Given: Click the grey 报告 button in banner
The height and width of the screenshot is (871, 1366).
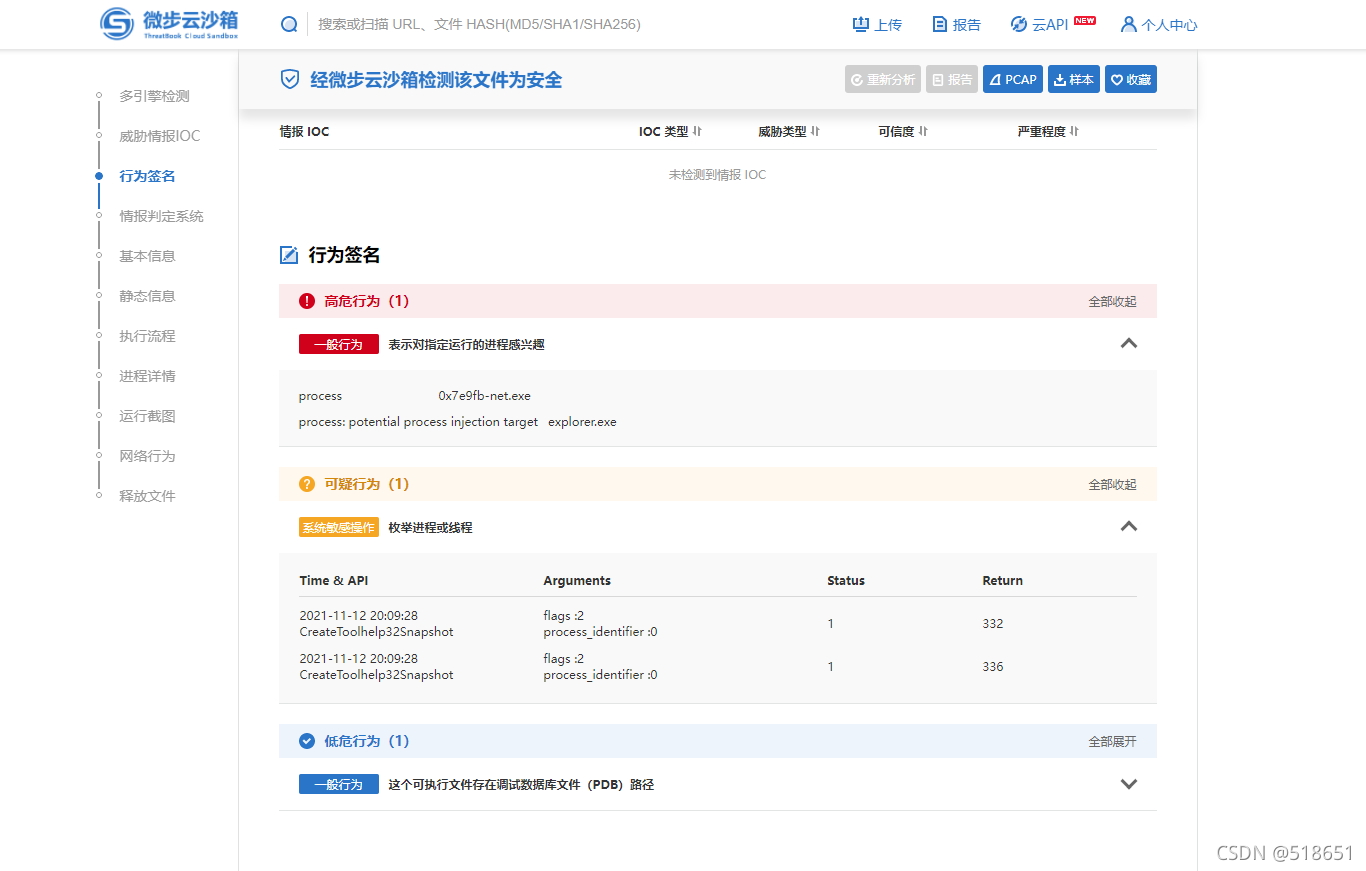Looking at the screenshot, I should (952, 80).
